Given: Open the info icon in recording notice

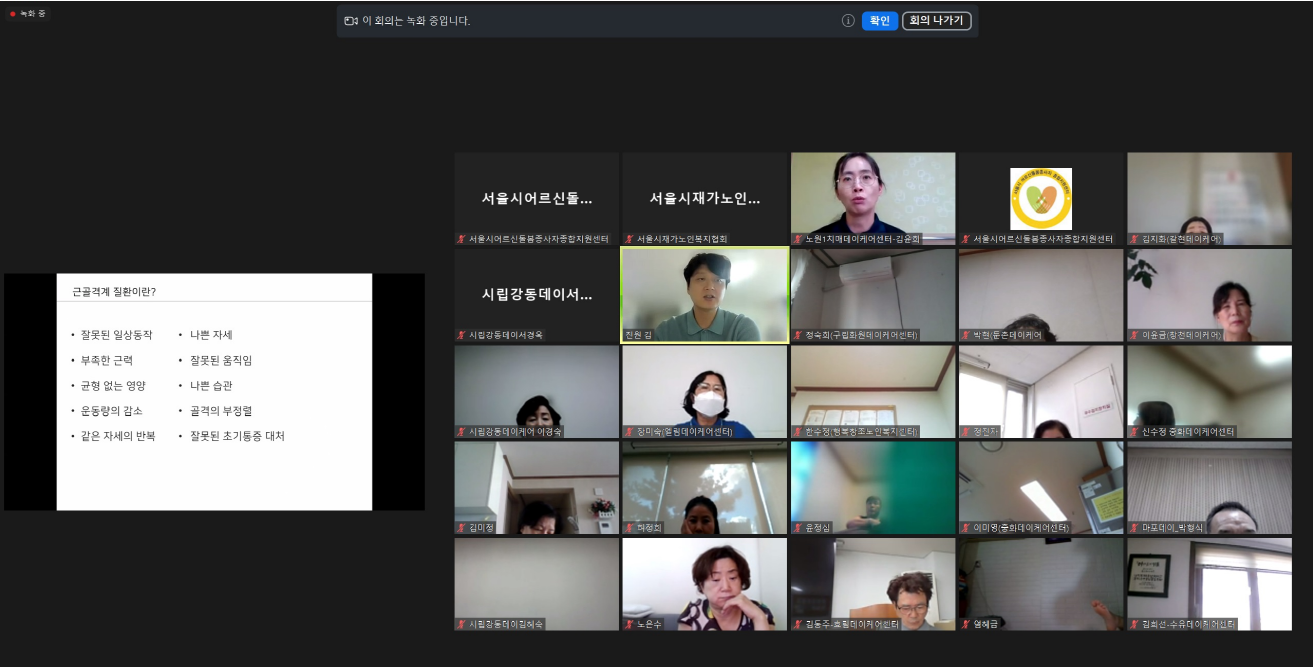Looking at the screenshot, I should [848, 21].
